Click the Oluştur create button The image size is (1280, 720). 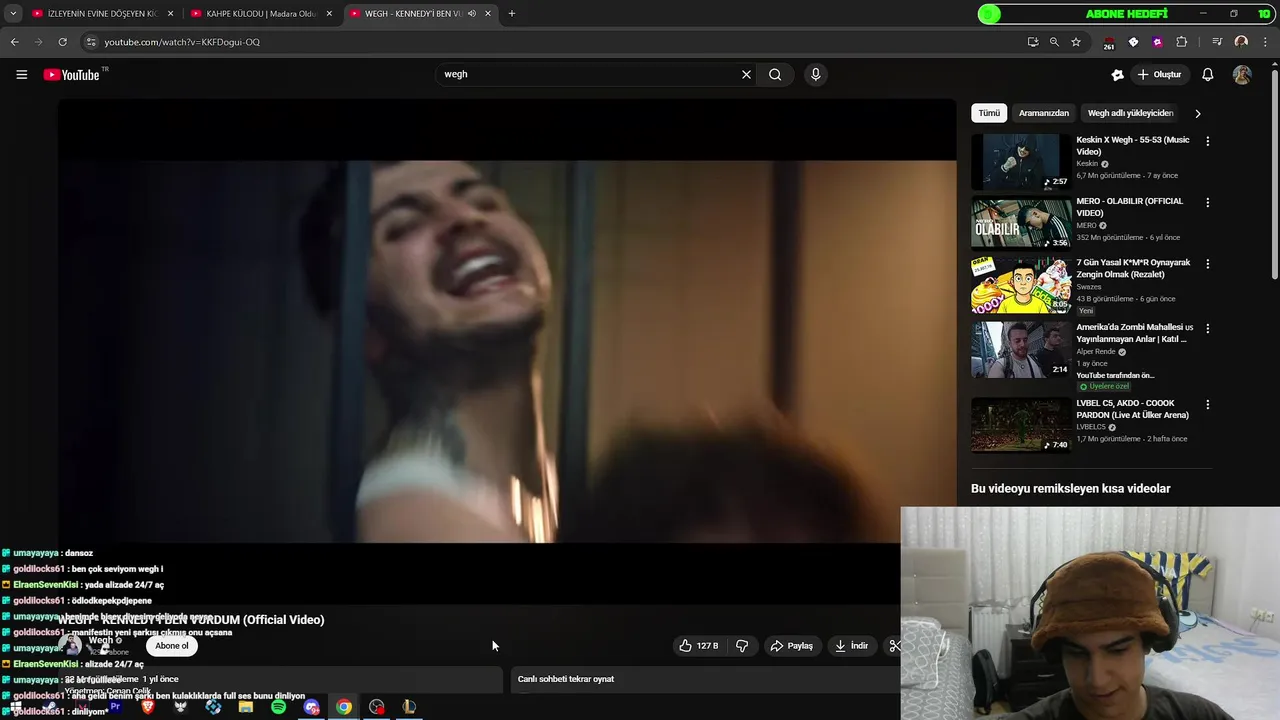[x=1159, y=75]
